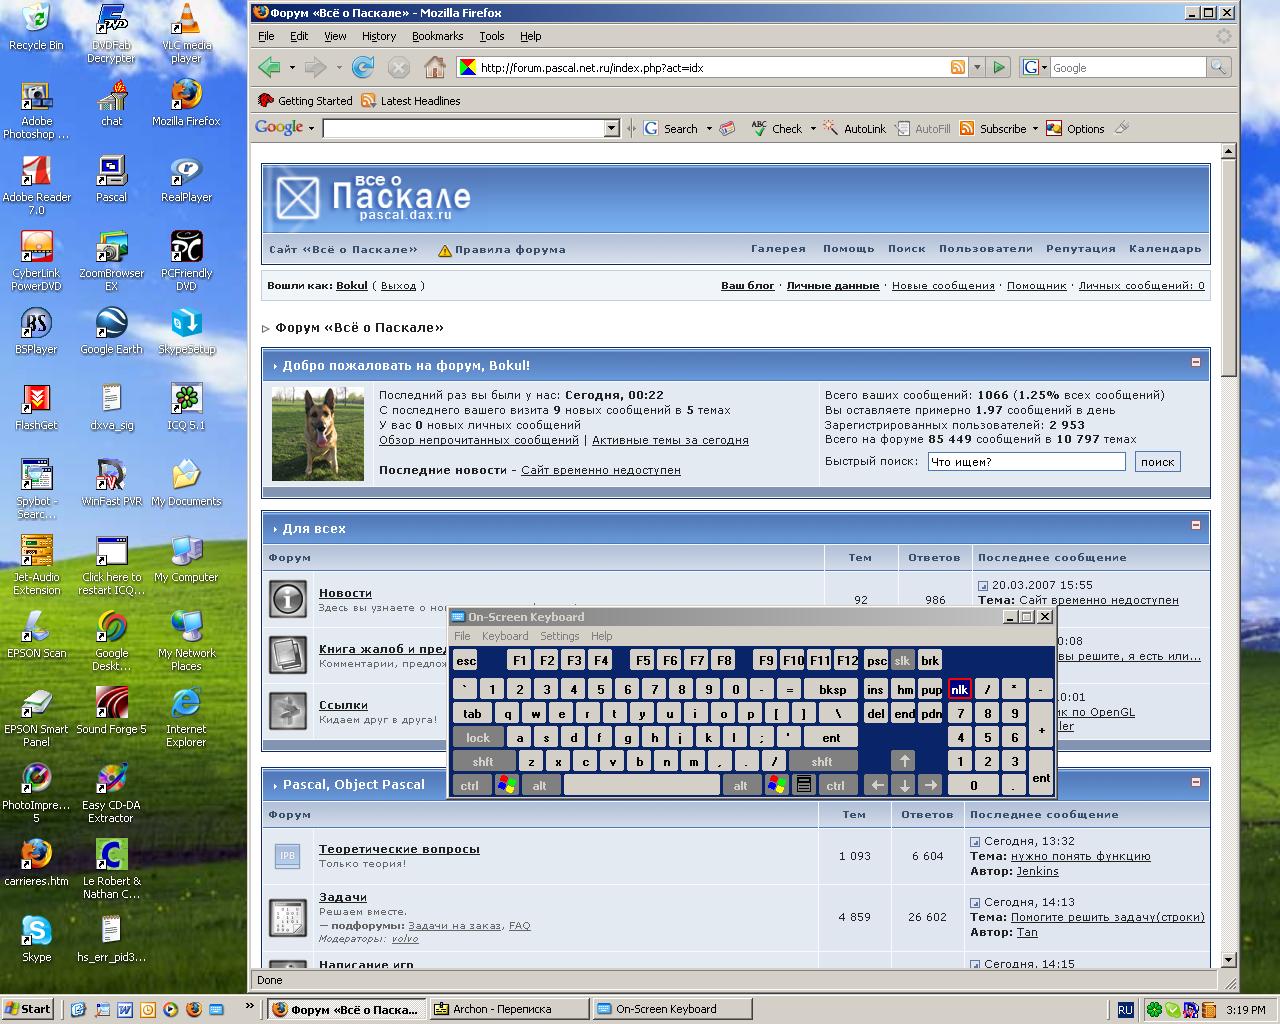Click the page's vertical scrollbar down arrow

(1228, 960)
